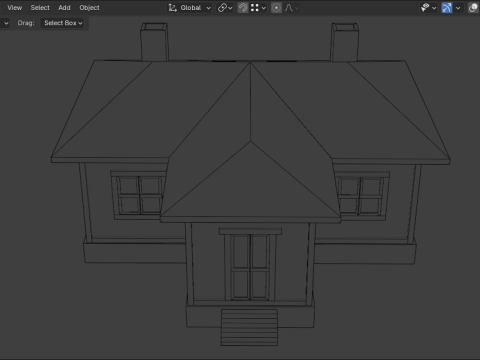Open the View menu

coord(15,8)
